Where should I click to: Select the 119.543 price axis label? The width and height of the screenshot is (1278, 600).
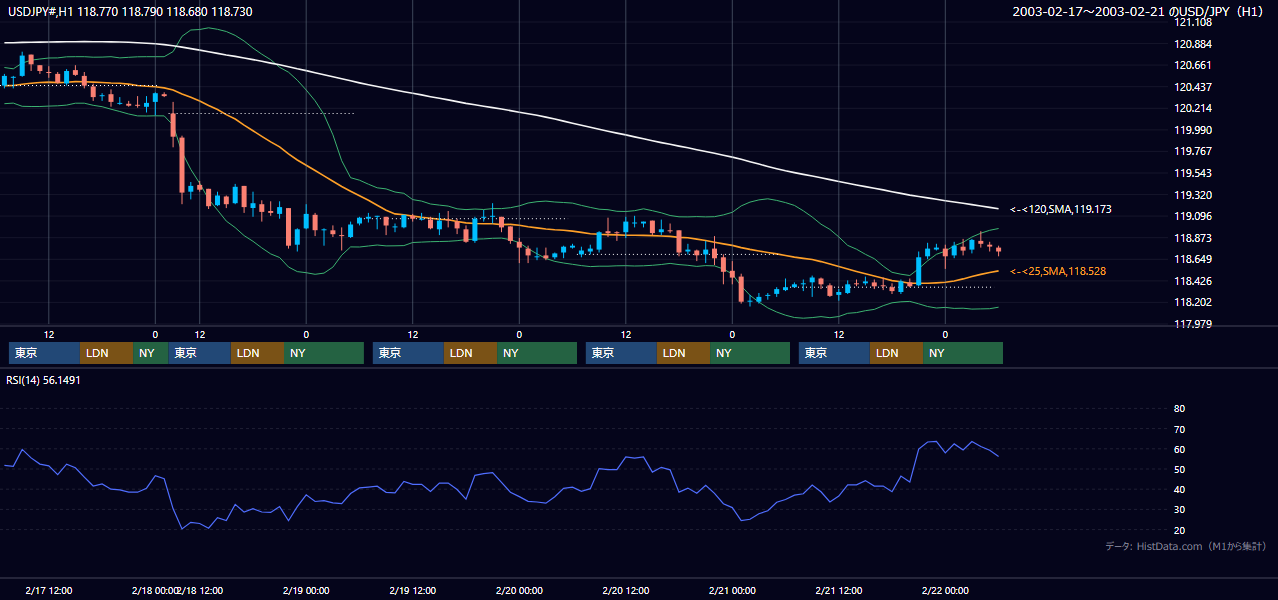click(x=1194, y=173)
